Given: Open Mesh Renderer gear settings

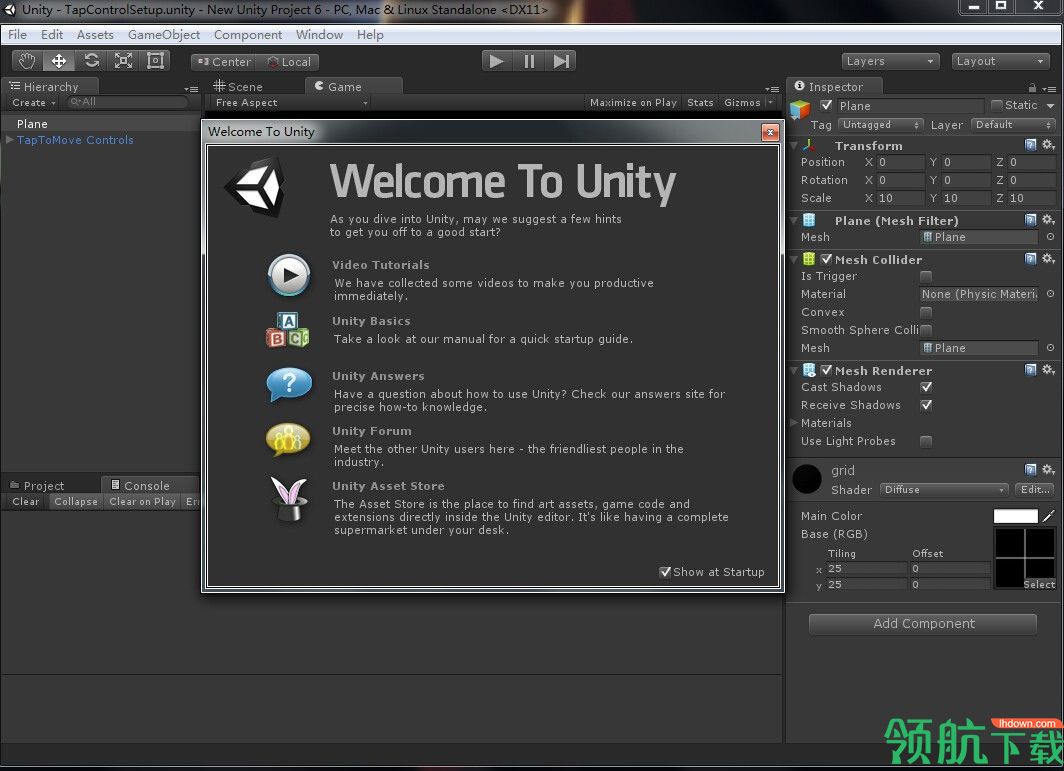Looking at the screenshot, I should point(1048,369).
